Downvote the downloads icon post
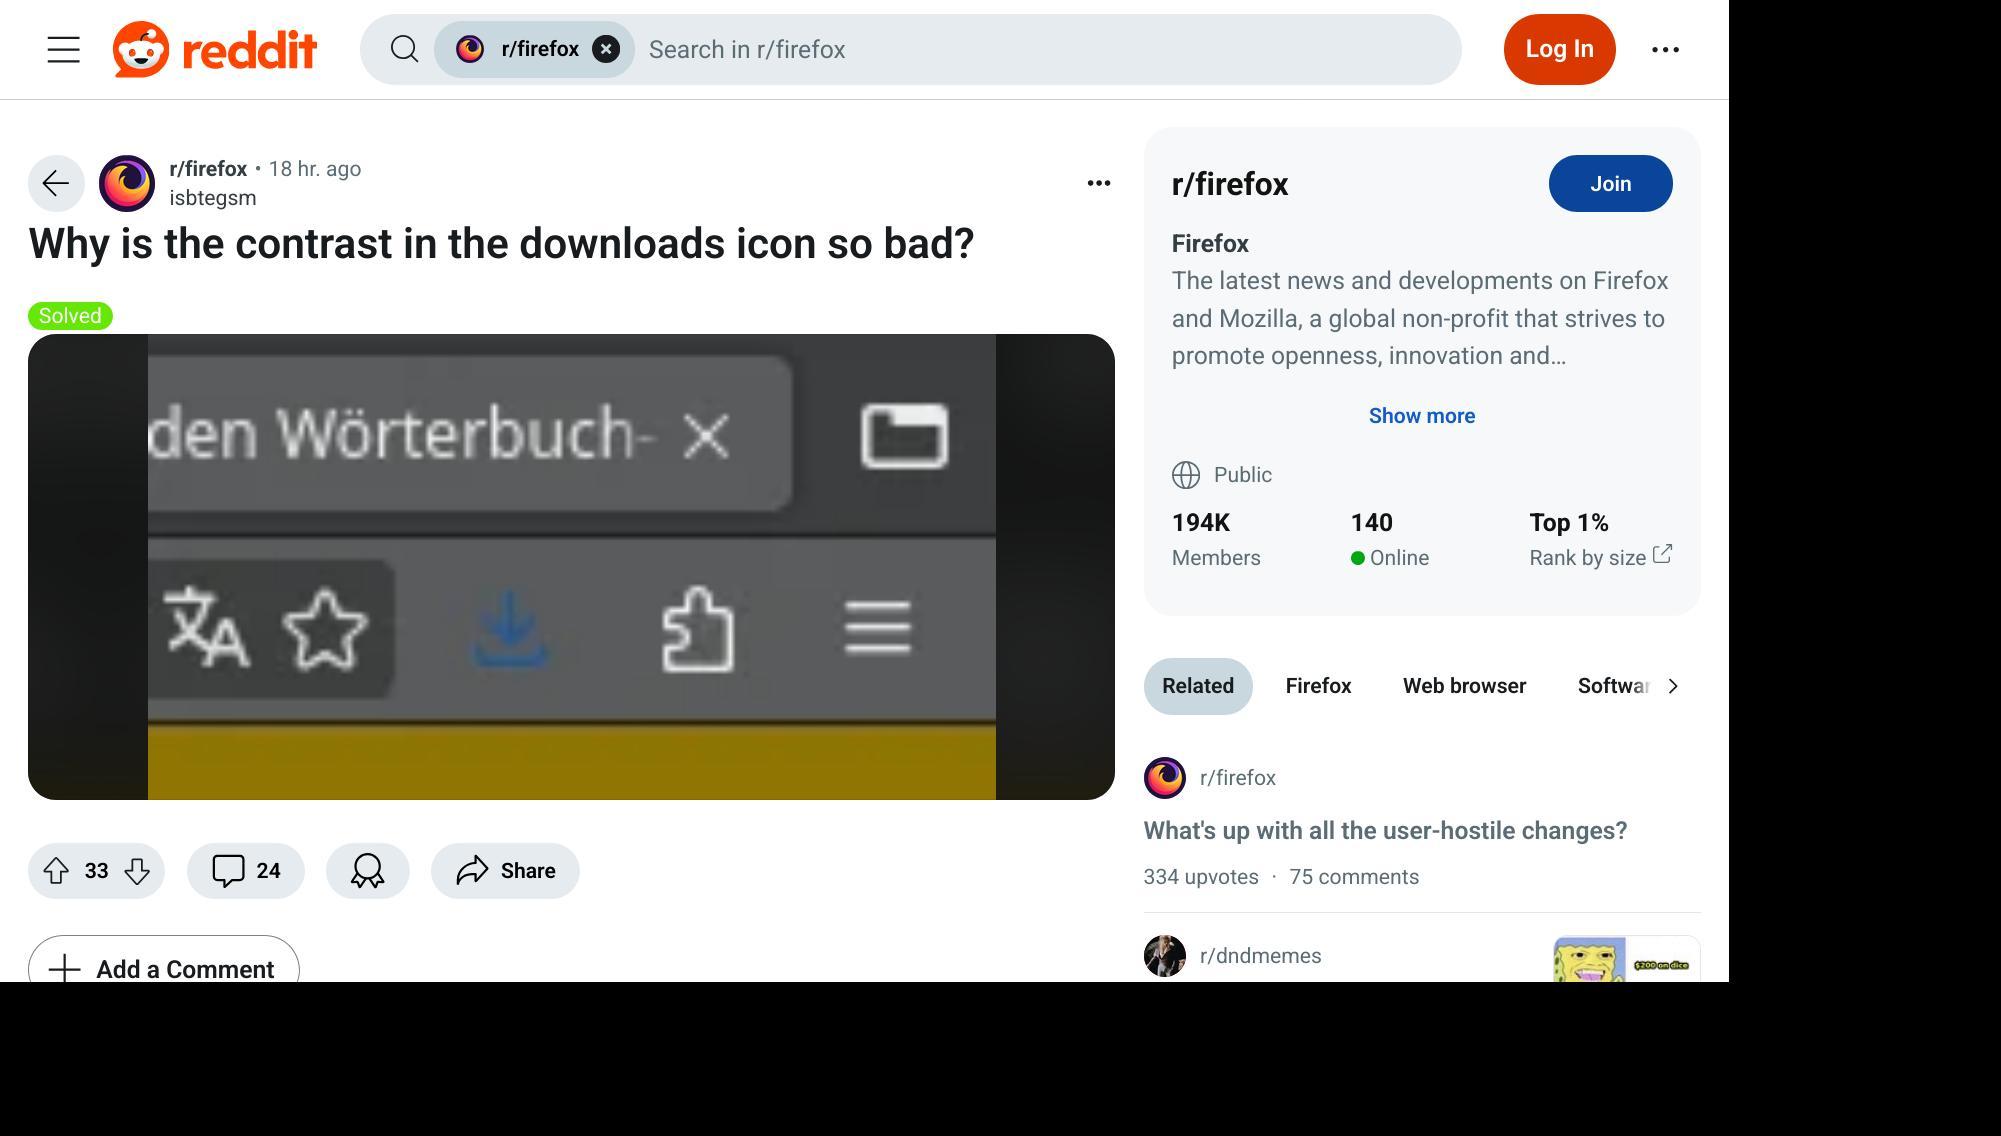The image size is (2001, 1136). [x=137, y=871]
